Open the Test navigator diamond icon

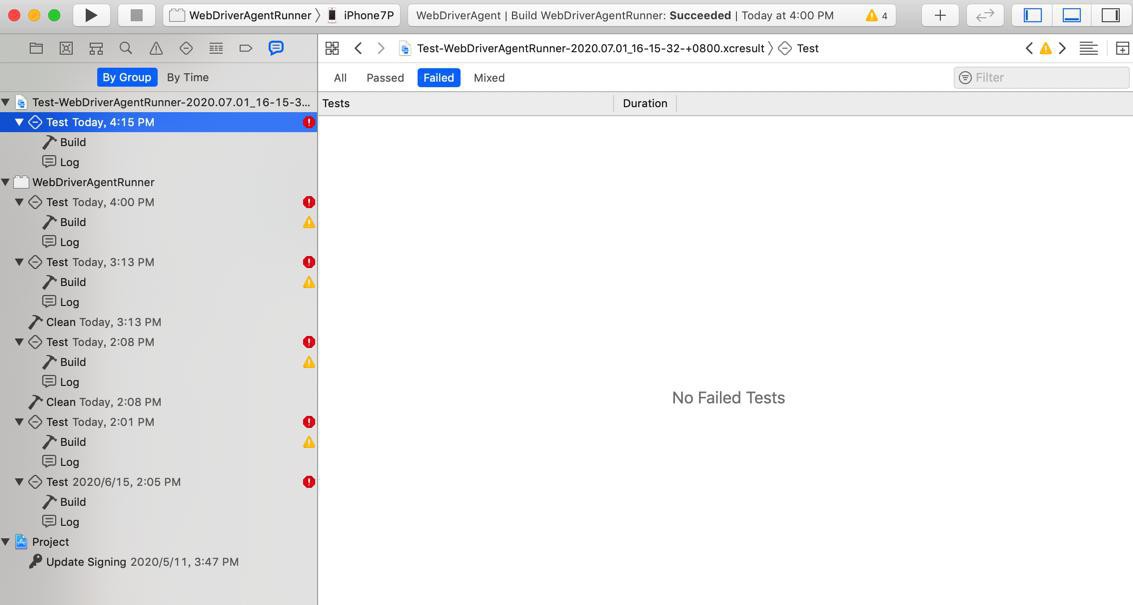[x=186, y=48]
